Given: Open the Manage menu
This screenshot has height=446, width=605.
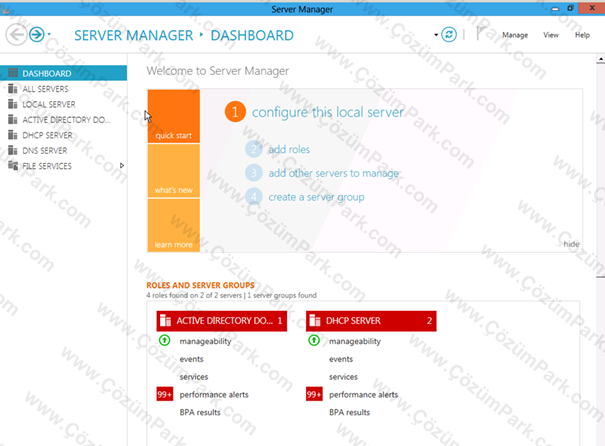Looking at the screenshot, I should tap(515, 35).
